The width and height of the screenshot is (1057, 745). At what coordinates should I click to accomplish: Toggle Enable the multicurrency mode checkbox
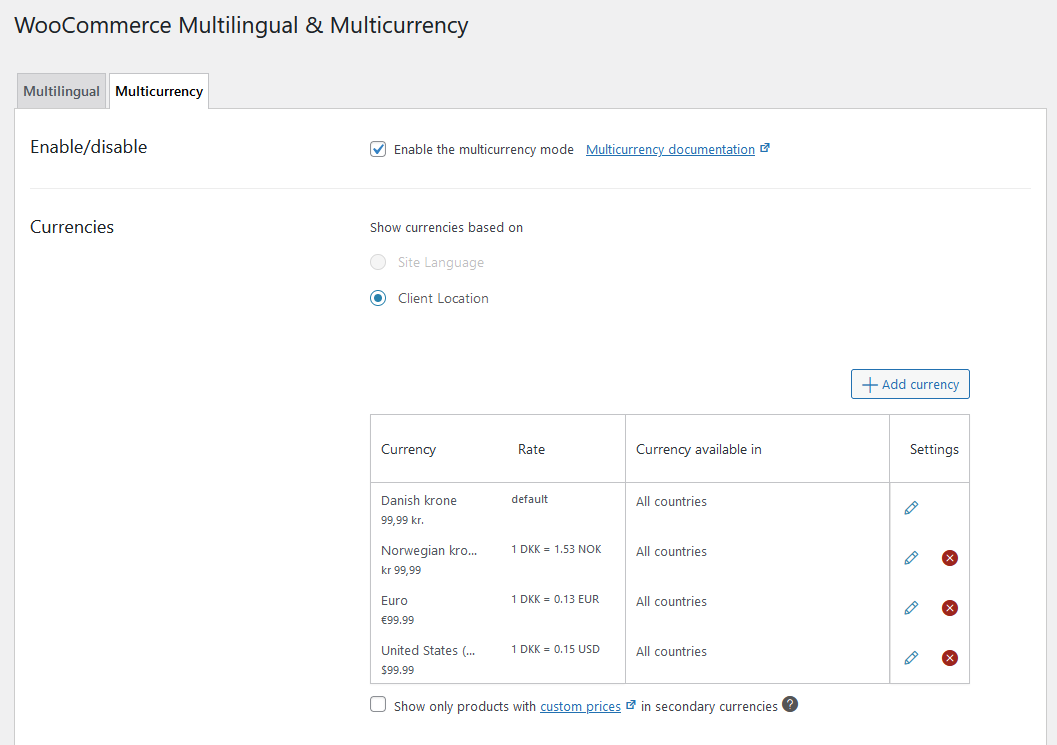[378, 149]
